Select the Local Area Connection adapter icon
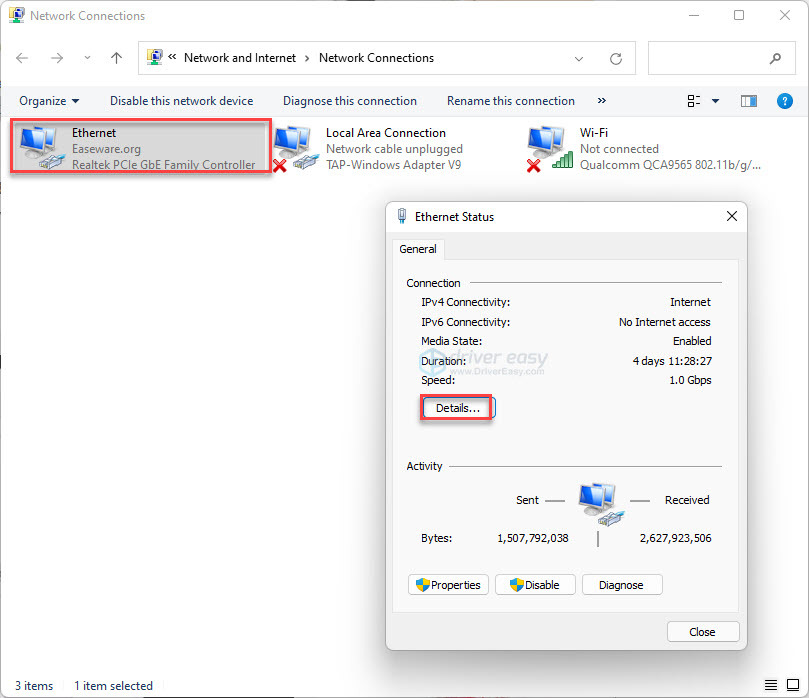 coord(293,148)
